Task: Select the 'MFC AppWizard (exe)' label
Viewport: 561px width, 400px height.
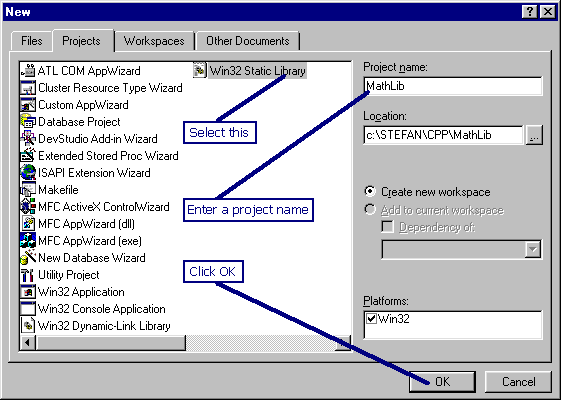Action: point(90,241)
